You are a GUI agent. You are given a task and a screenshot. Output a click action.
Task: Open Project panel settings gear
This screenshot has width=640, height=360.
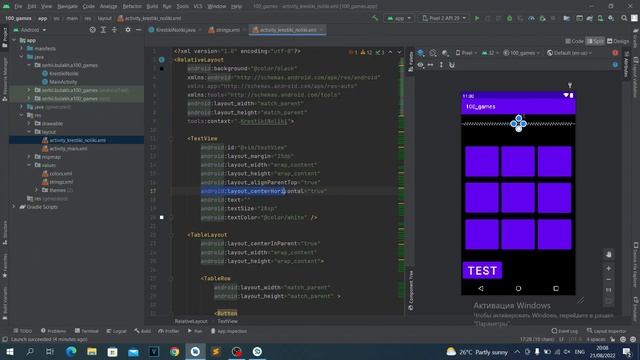[128, 30]
